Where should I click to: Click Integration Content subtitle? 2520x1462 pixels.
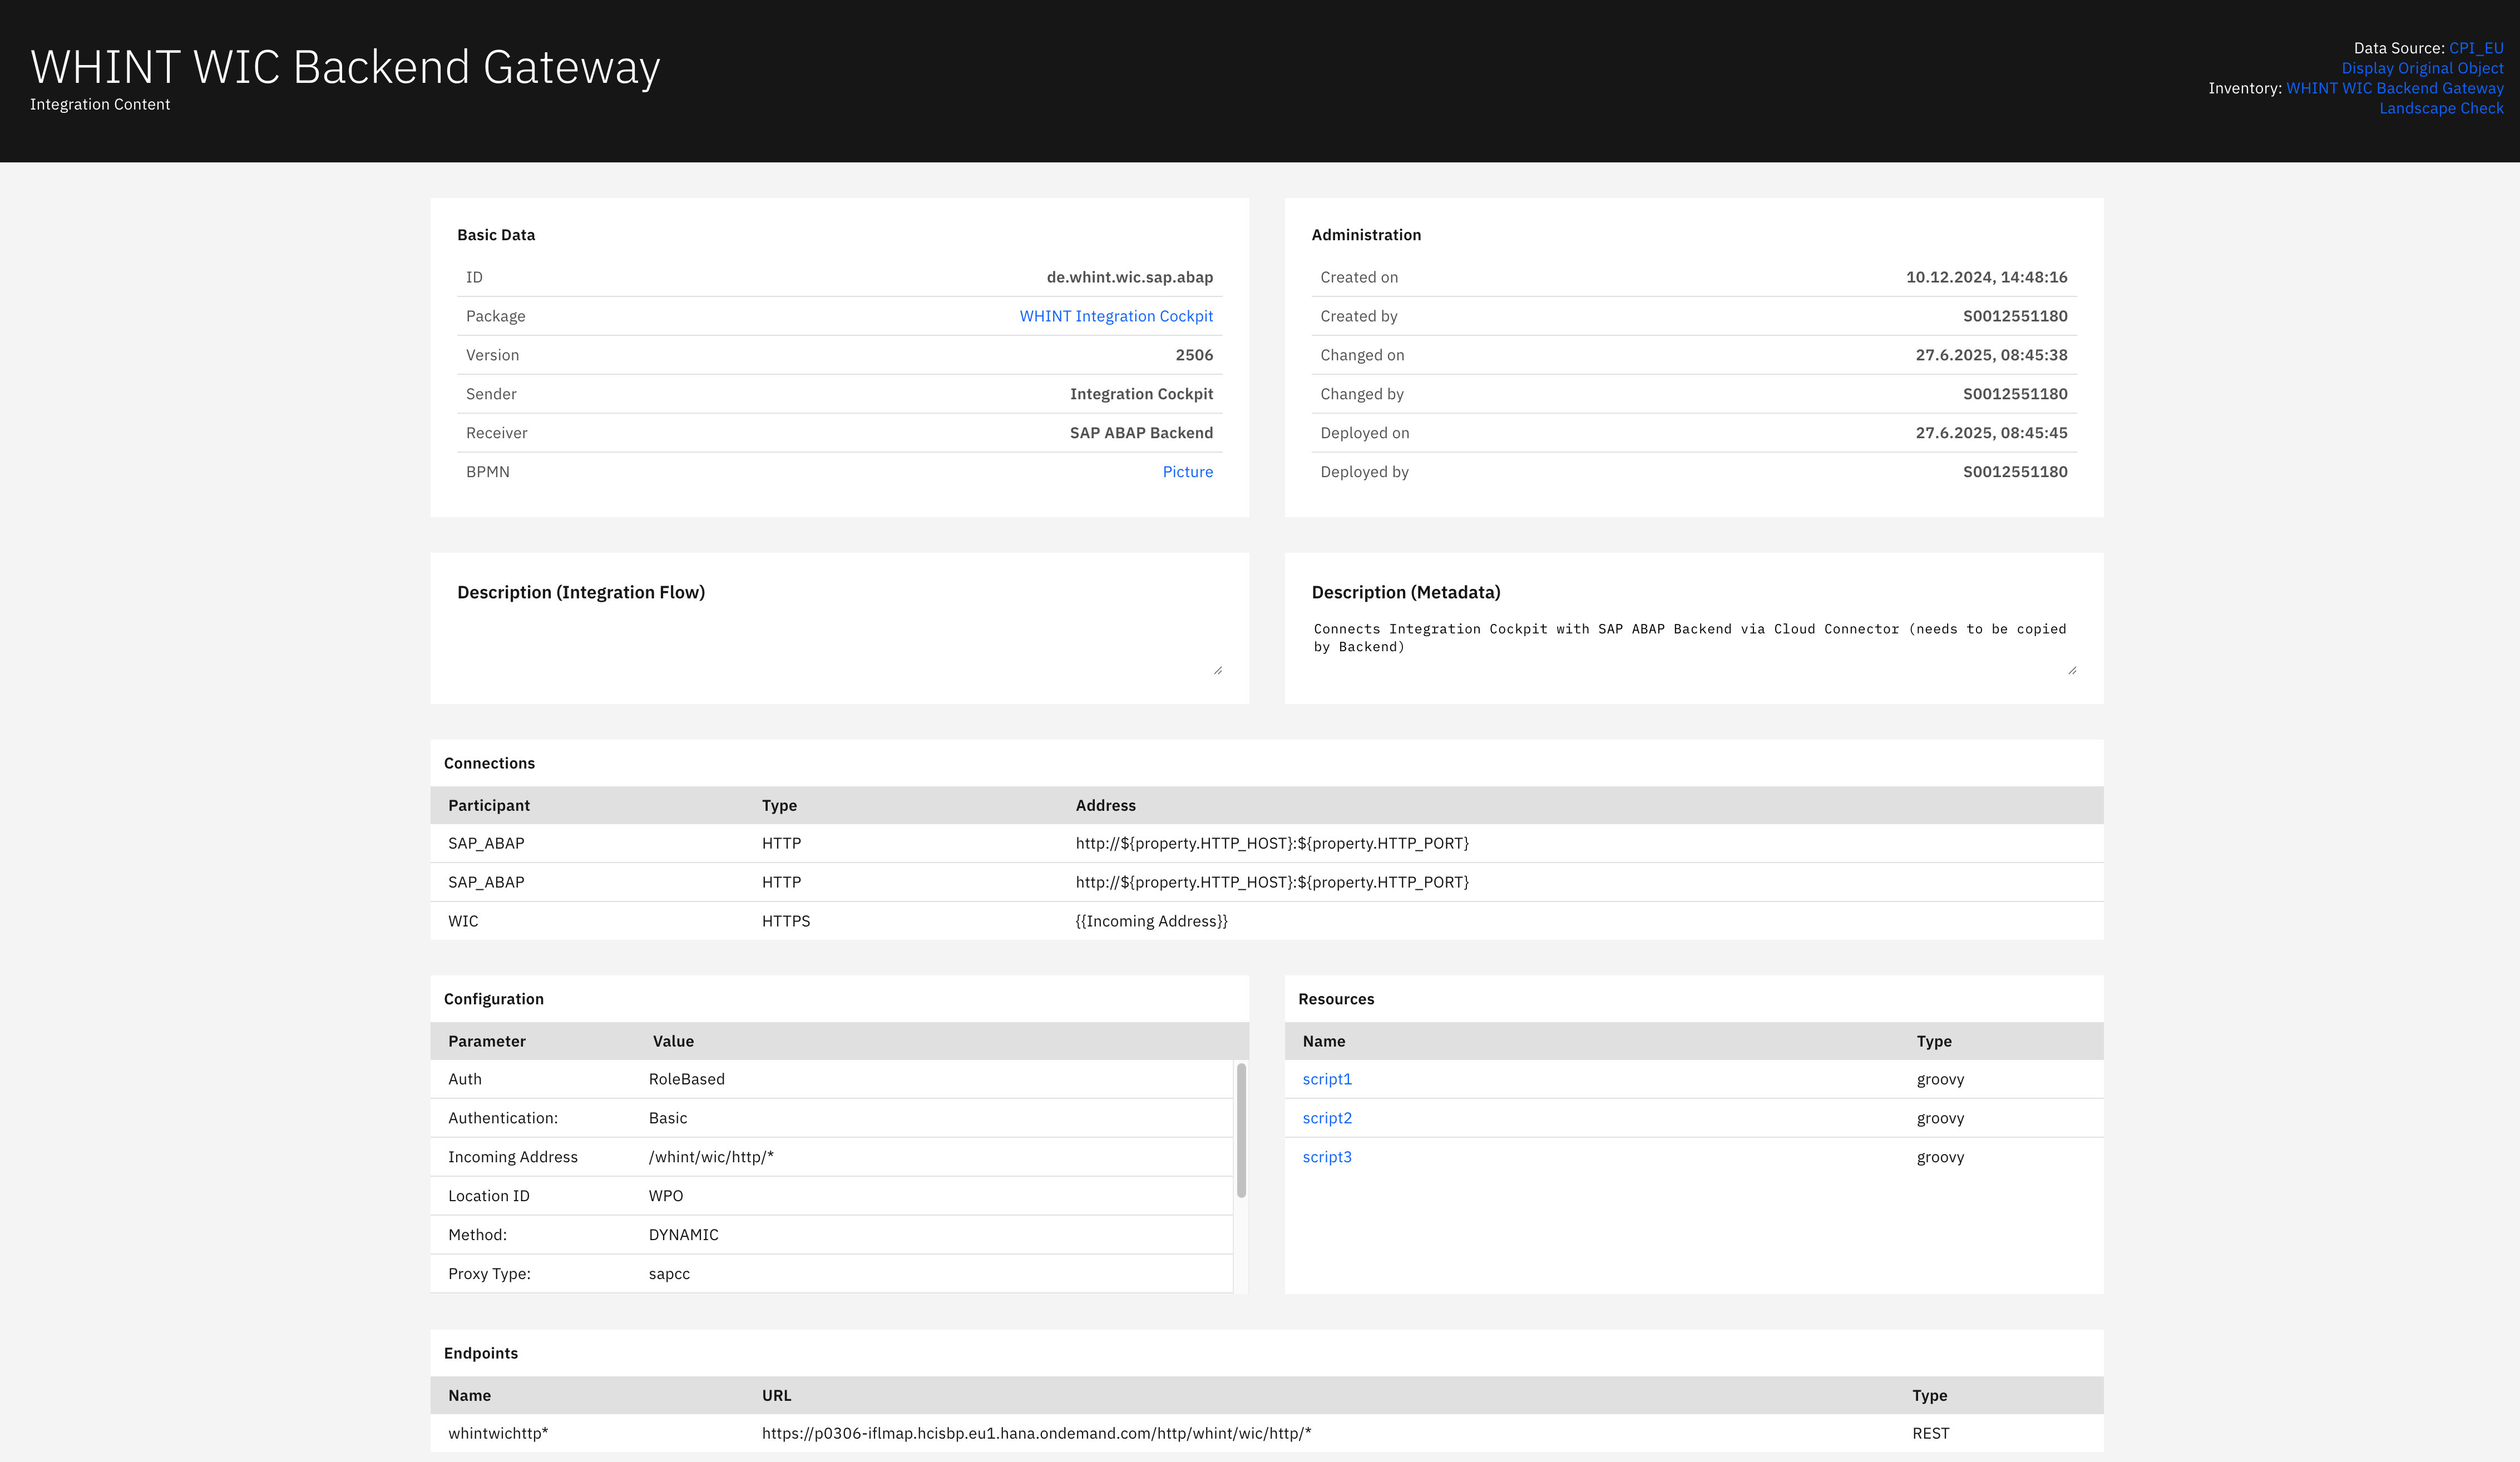tap(100, 104)
